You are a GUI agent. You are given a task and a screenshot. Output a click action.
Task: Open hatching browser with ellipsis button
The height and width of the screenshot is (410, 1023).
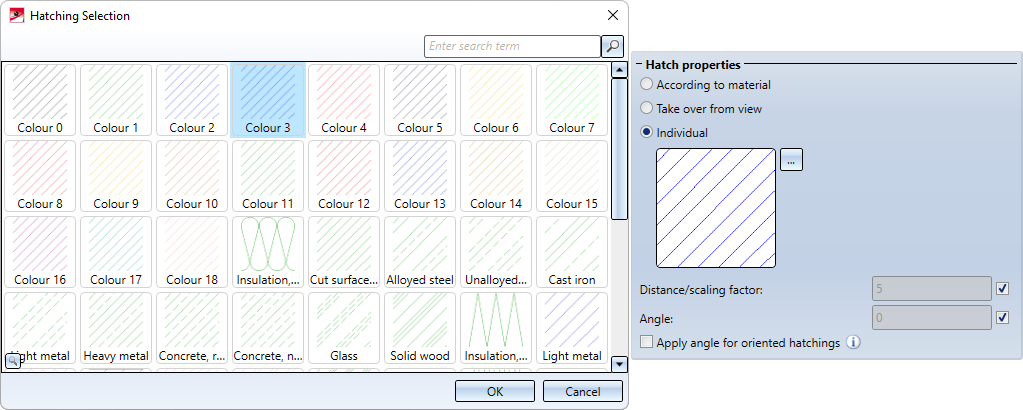coord(791,159)
